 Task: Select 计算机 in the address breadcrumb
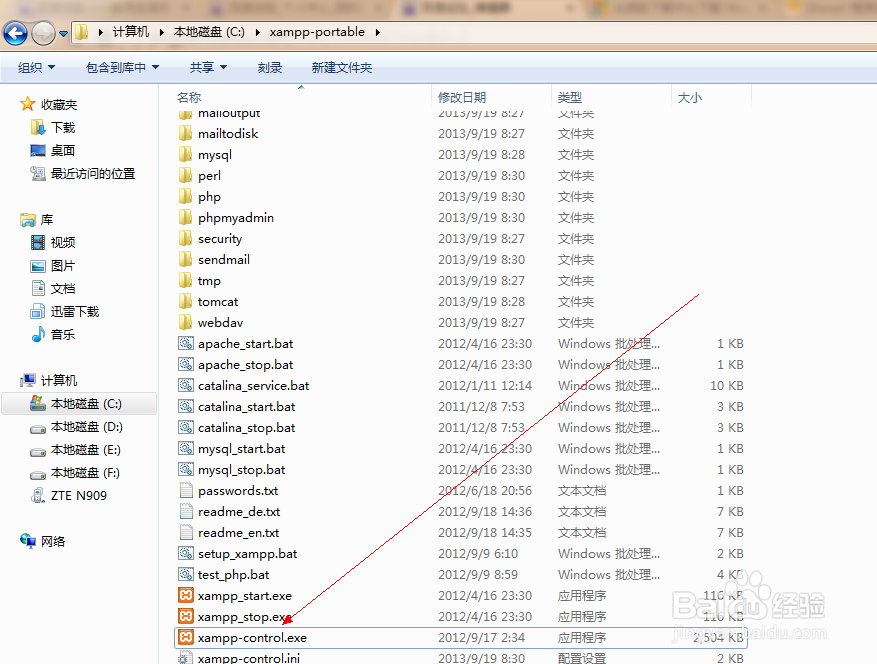tap(131, 32)
